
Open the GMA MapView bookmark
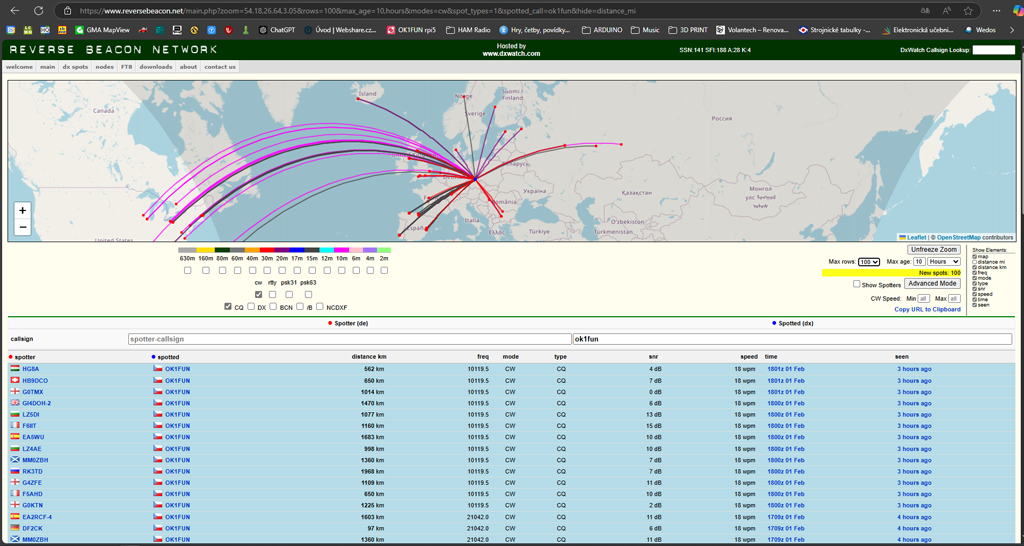click(103, 29)
